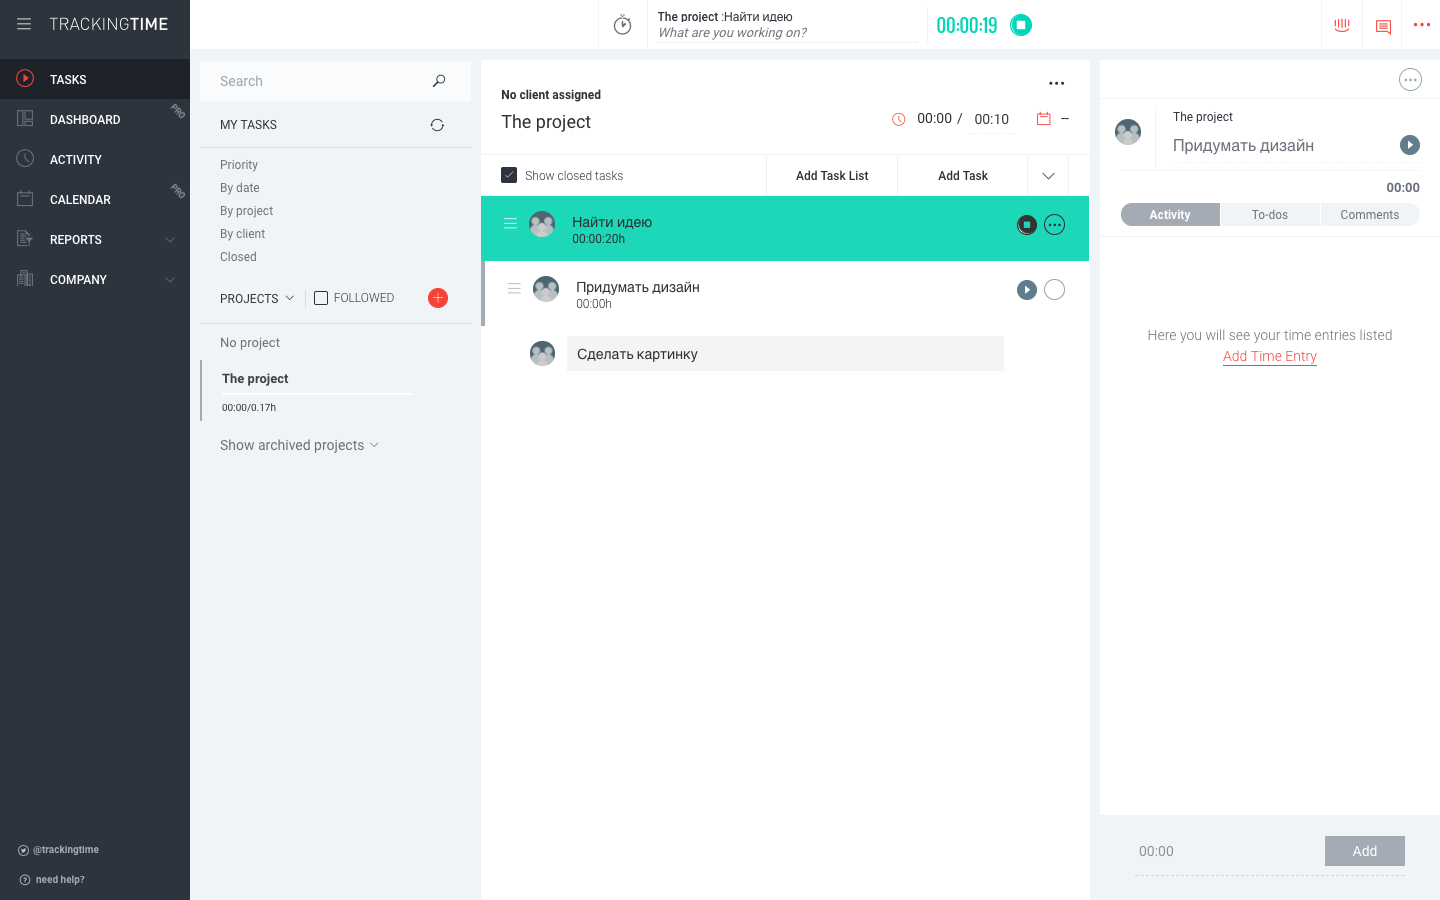The height and width of the screenshot is (900, 1440).
Task: Open more options for Найти идею task
Action: click(x=1054, y=225)
